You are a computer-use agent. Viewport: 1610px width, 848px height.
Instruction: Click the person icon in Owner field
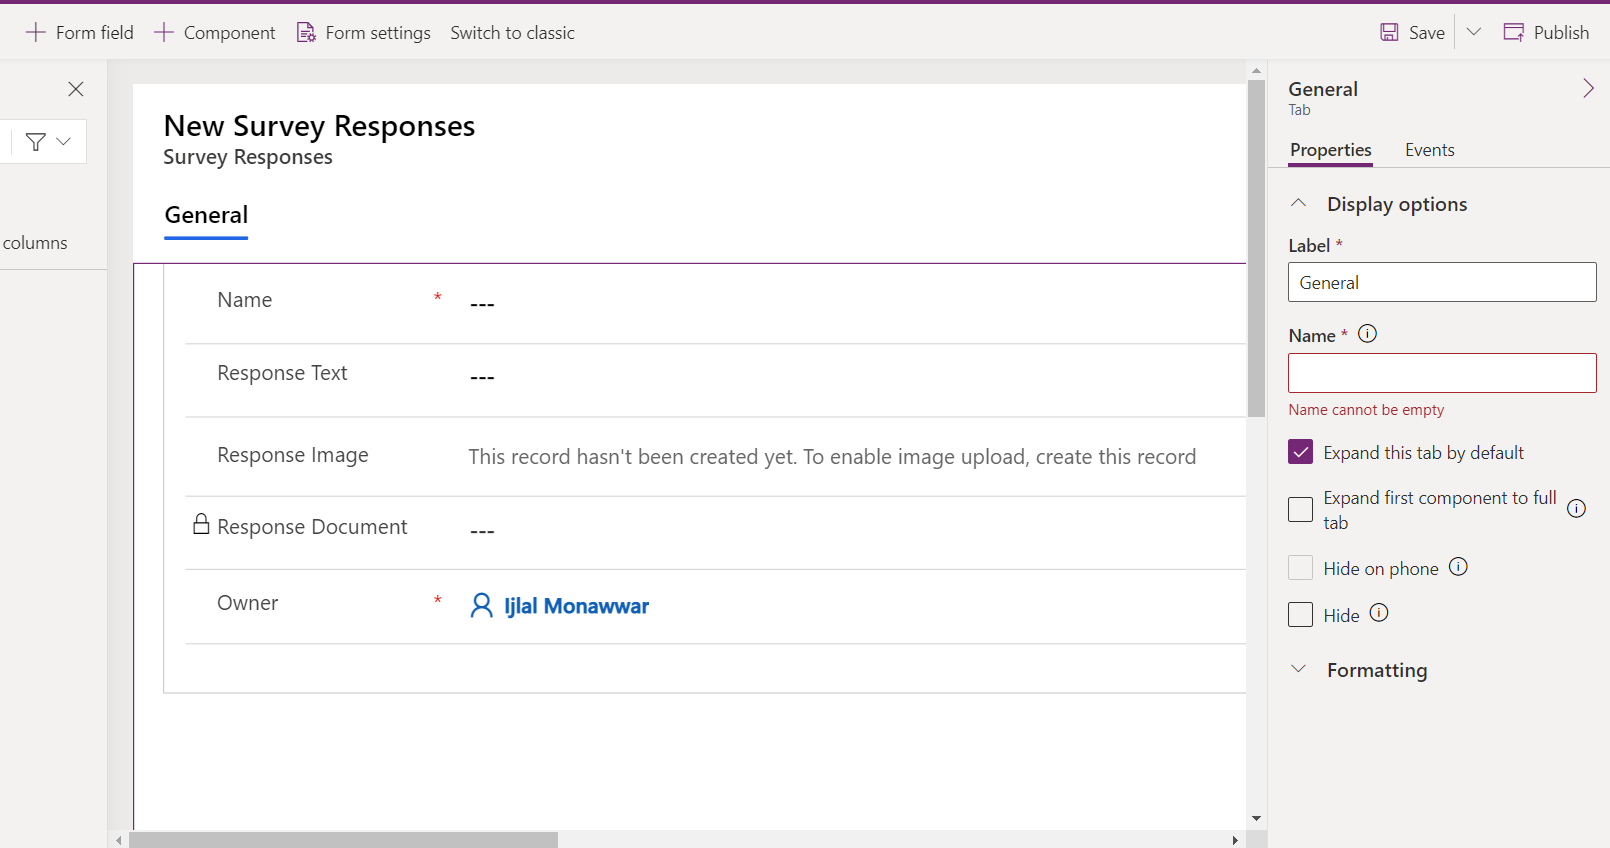[481, 606]
